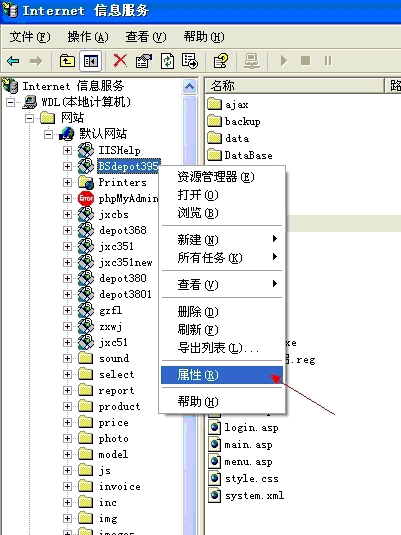Toggle the show/hide console tree icon

click(x=90, y=61)
